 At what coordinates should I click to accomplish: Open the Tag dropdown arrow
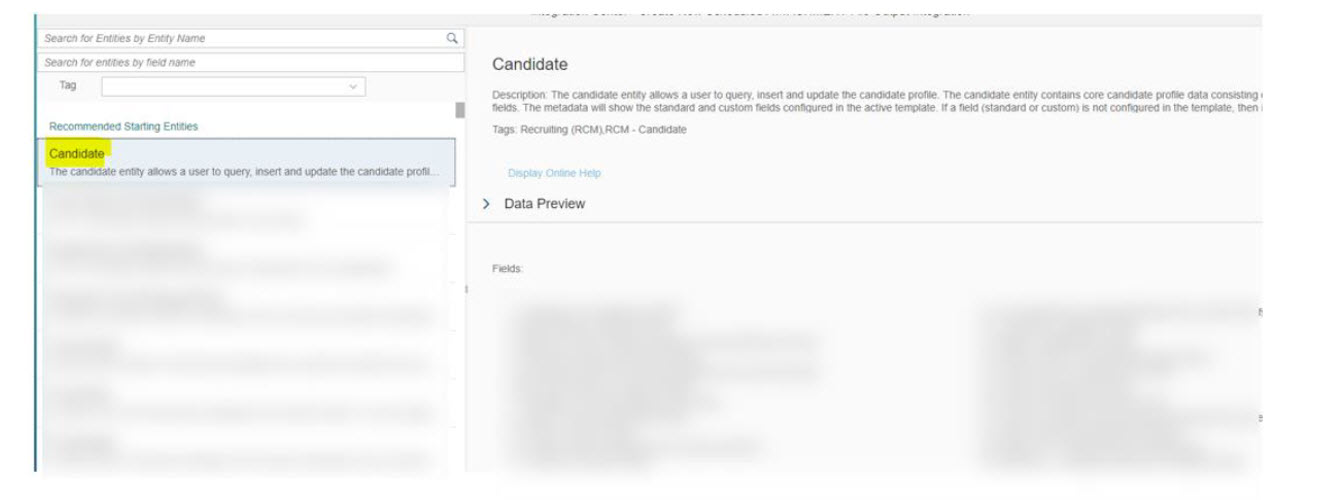pyautogui.click(x=352, y=87)
